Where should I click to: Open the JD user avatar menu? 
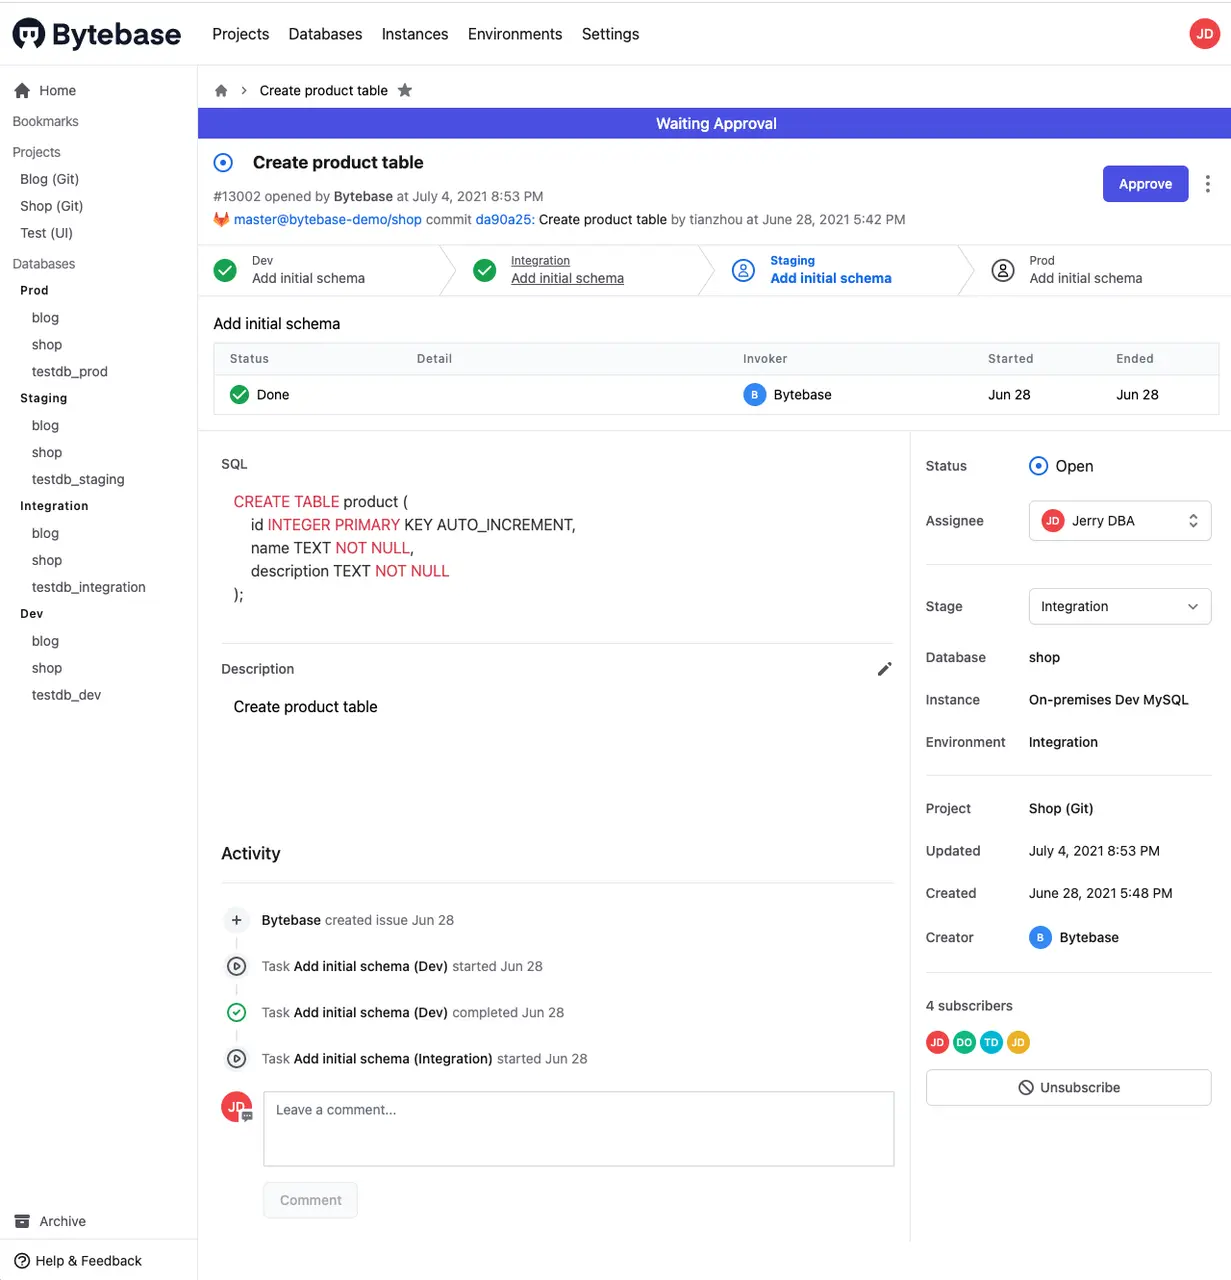click(x=1204, y=34)
